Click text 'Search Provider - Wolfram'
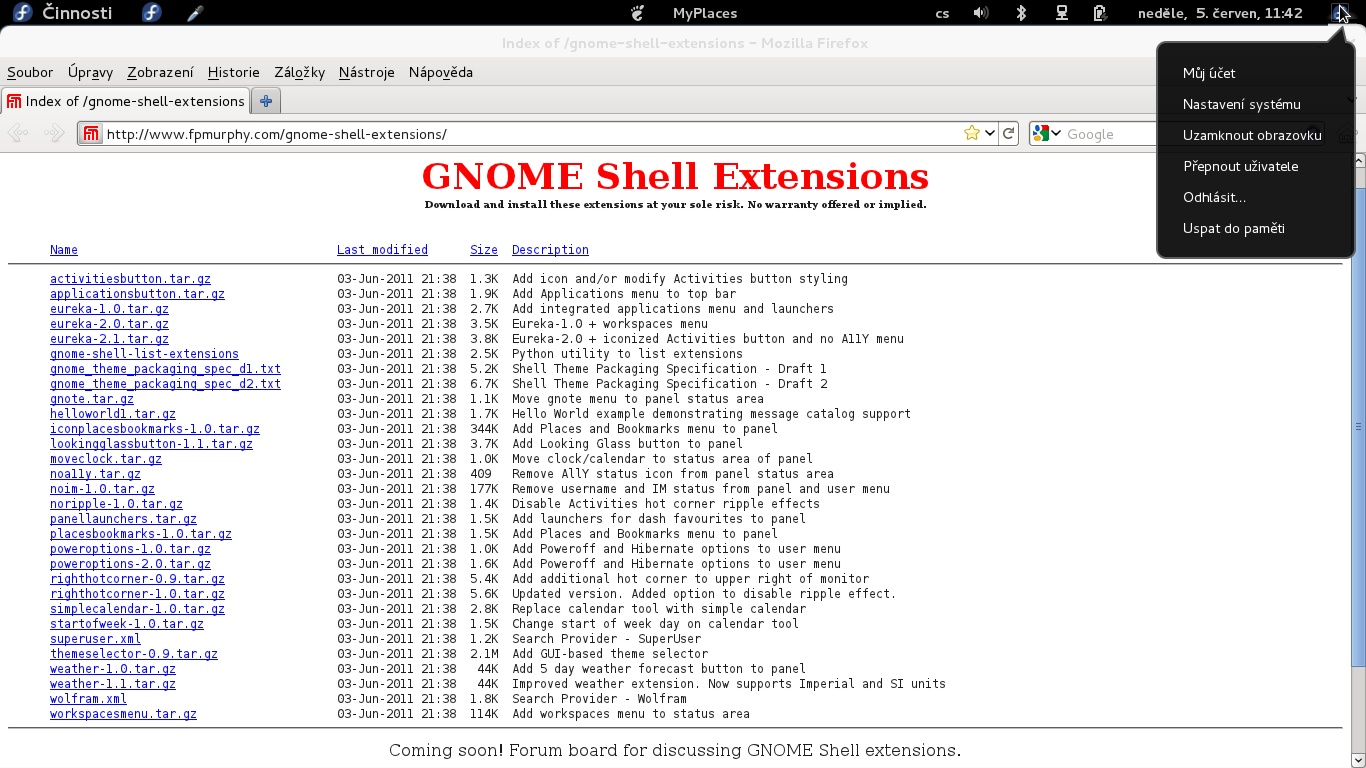Image resolution: width=1366 pixels, height=768 pixels. [x=599, y=699]
